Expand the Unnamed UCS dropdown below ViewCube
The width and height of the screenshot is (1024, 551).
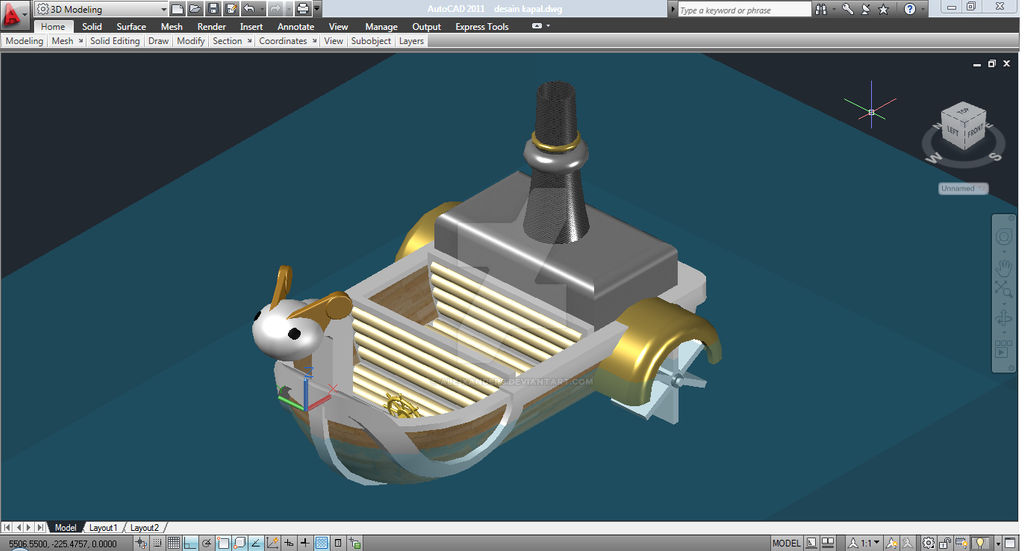pos(963,188)
